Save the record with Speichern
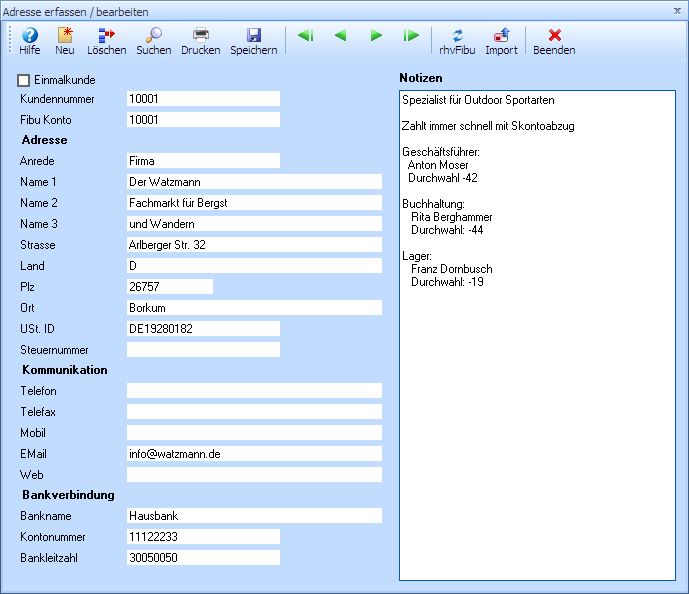 [253, 40]
